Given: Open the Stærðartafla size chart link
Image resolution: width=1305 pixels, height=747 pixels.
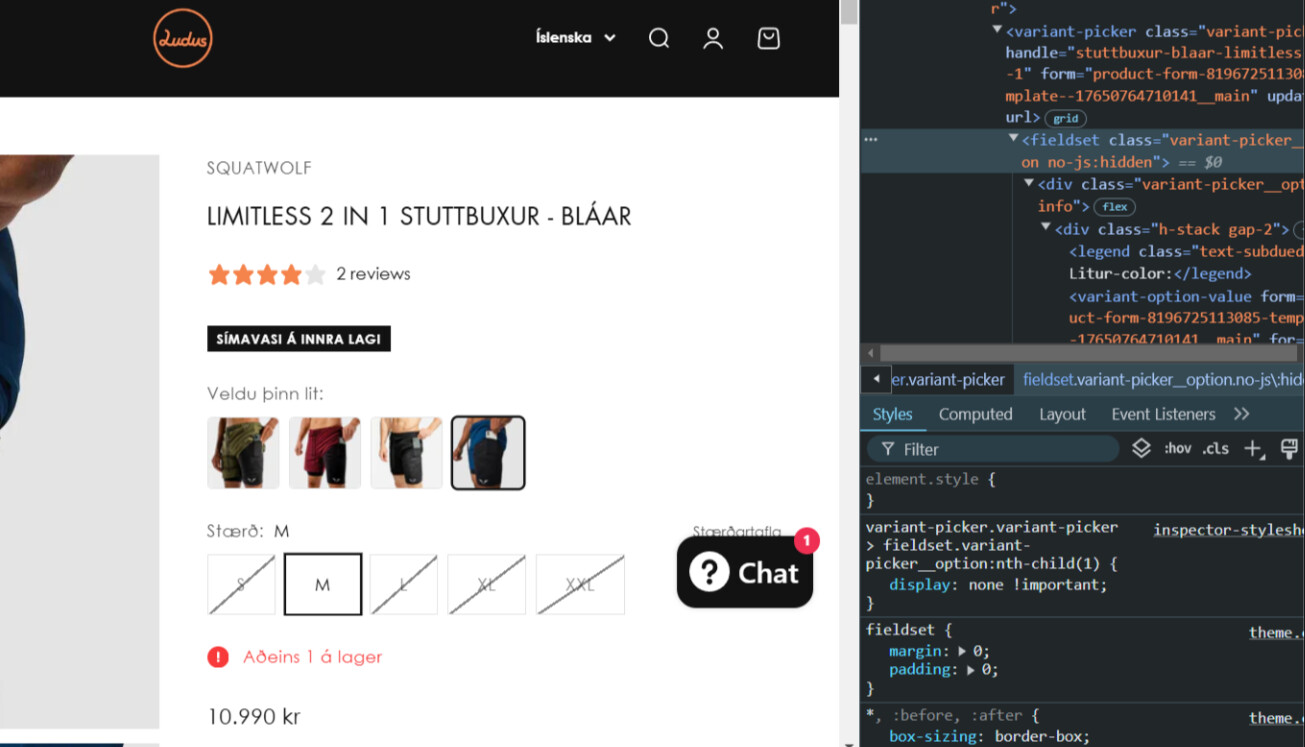Looking at the screenshot, I should tap(737, 532).
